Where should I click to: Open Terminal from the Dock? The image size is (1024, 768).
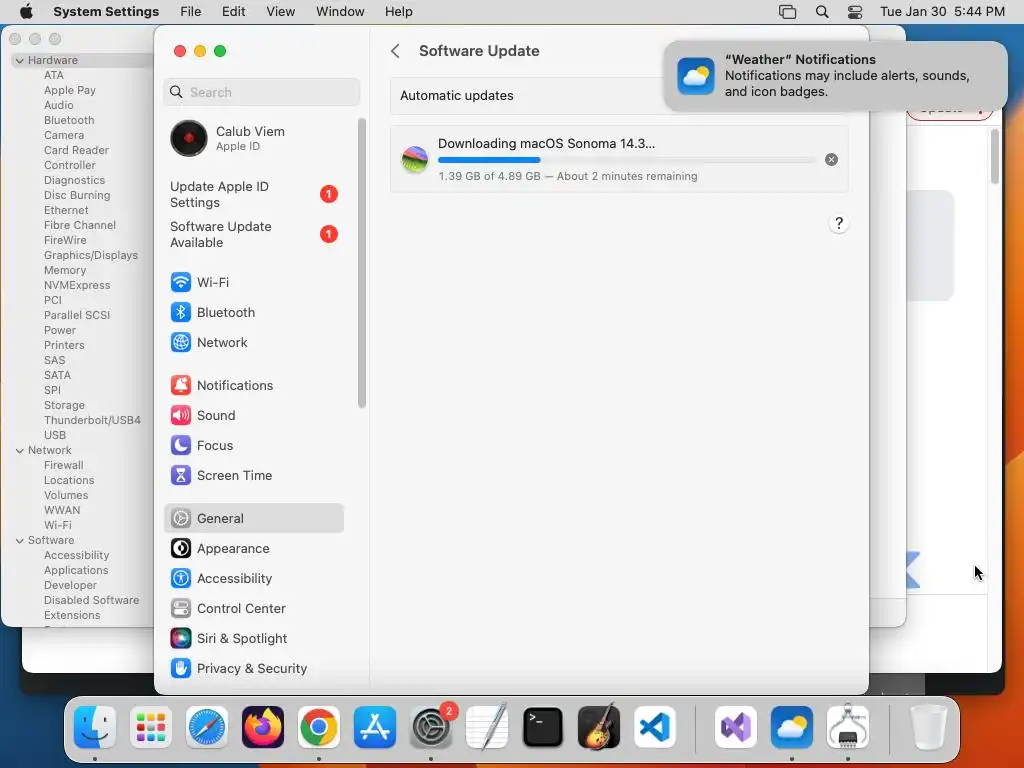pyautogui.click(x=543, y=727)
